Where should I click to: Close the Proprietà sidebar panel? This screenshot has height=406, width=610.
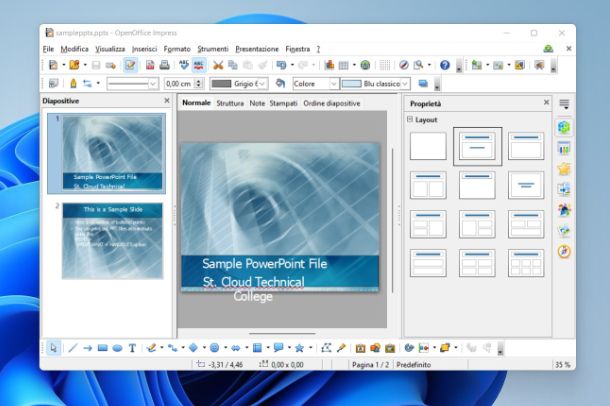tap(546, 102)
